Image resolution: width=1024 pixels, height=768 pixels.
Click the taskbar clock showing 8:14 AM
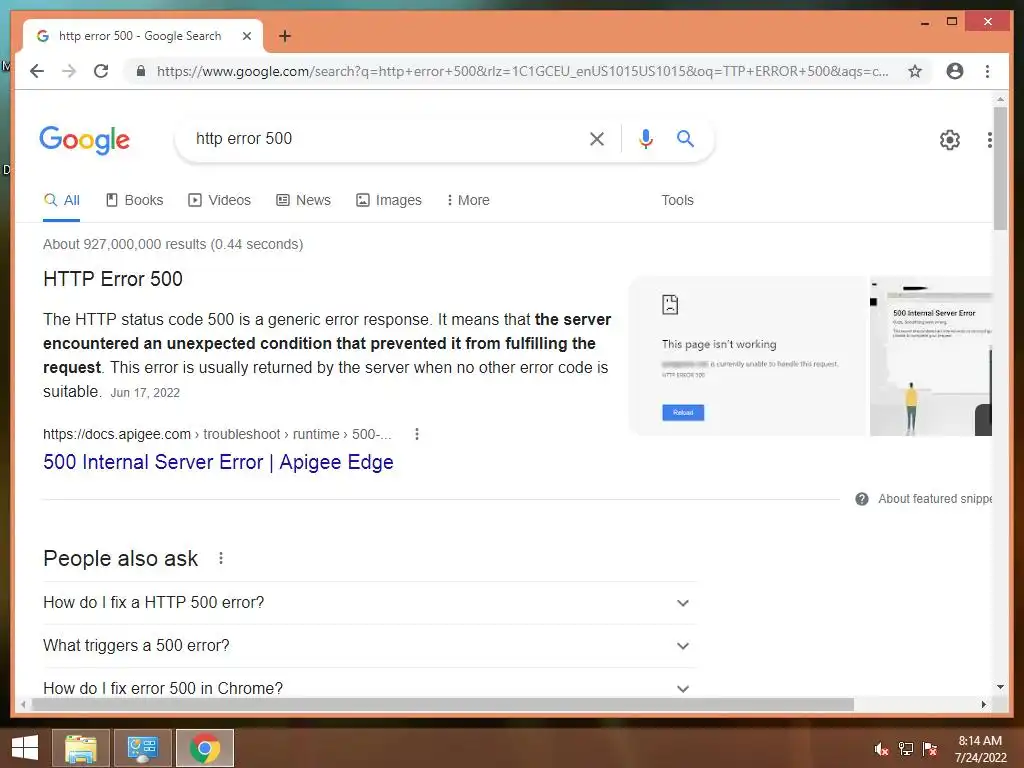pyautogui.click(x=980, y=749)
